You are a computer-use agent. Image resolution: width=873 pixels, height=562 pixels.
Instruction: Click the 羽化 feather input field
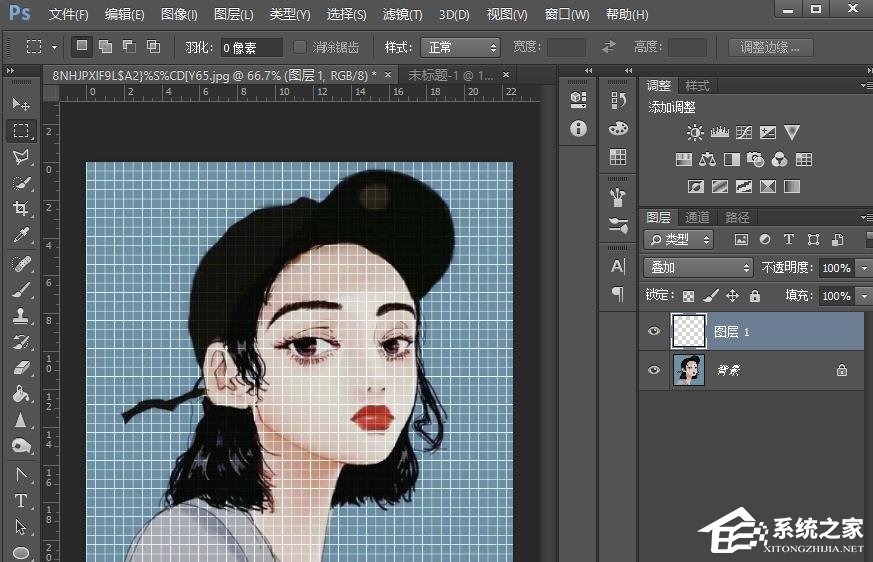[x=252, y=47]
